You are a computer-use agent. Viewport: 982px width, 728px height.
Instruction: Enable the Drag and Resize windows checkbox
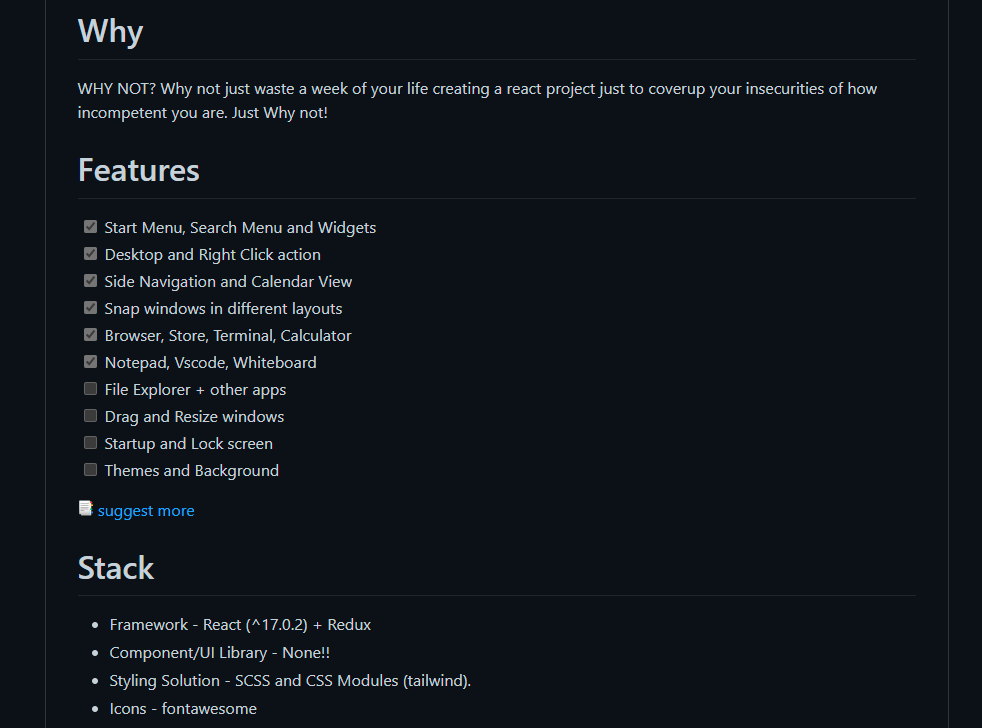point(91,416)
